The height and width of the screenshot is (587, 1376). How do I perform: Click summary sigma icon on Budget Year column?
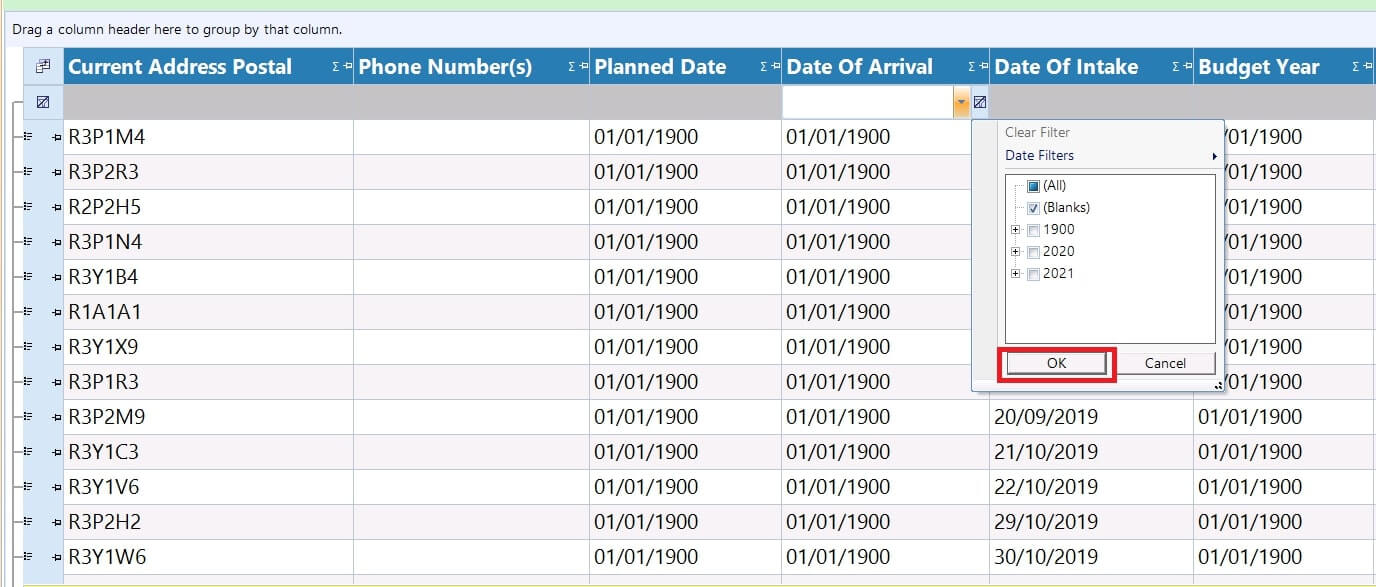coord(1356,67)
